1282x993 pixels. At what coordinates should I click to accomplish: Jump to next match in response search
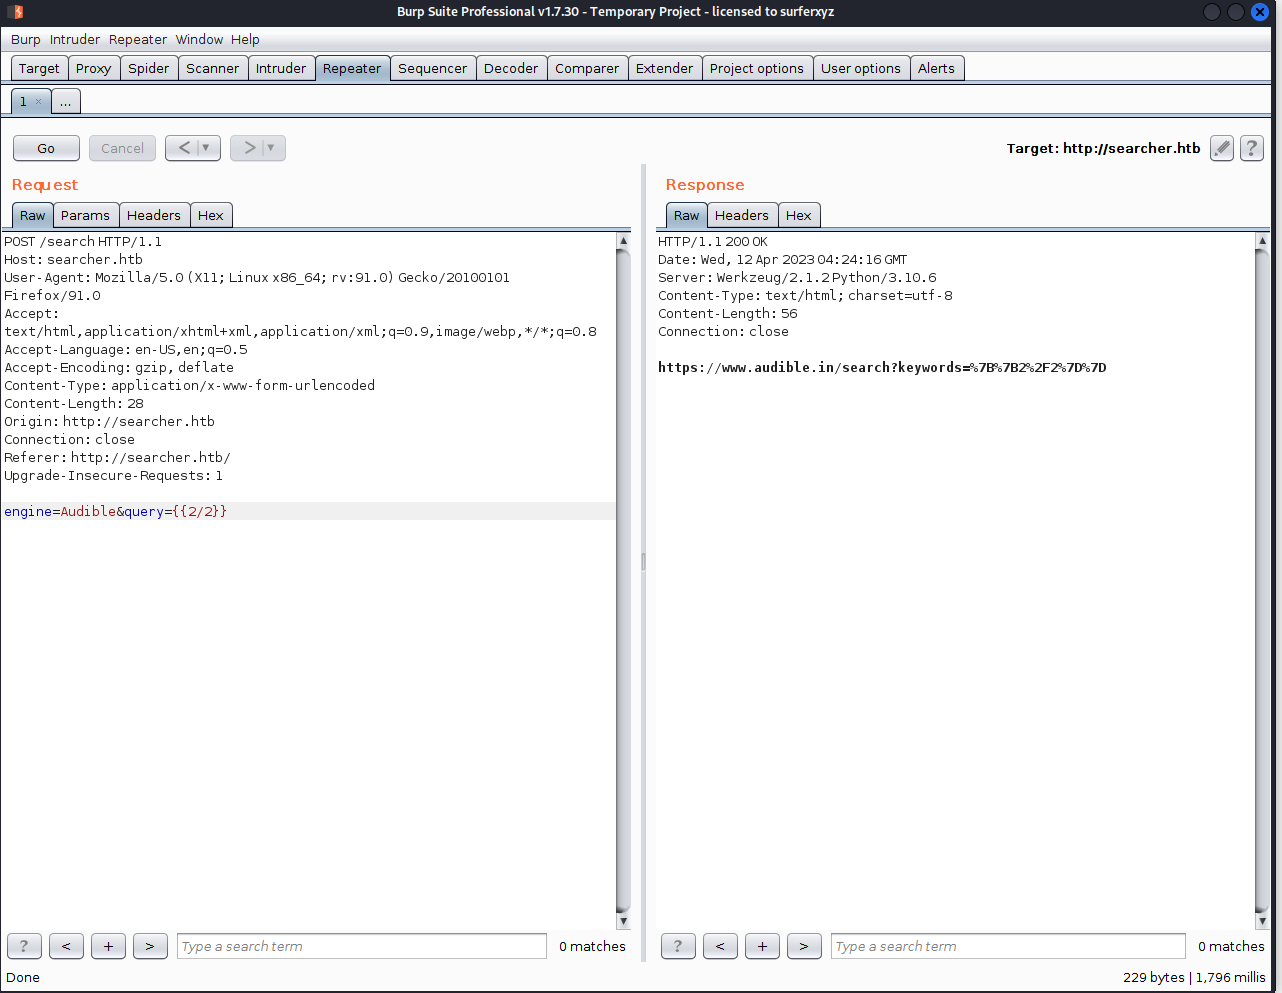804,946
